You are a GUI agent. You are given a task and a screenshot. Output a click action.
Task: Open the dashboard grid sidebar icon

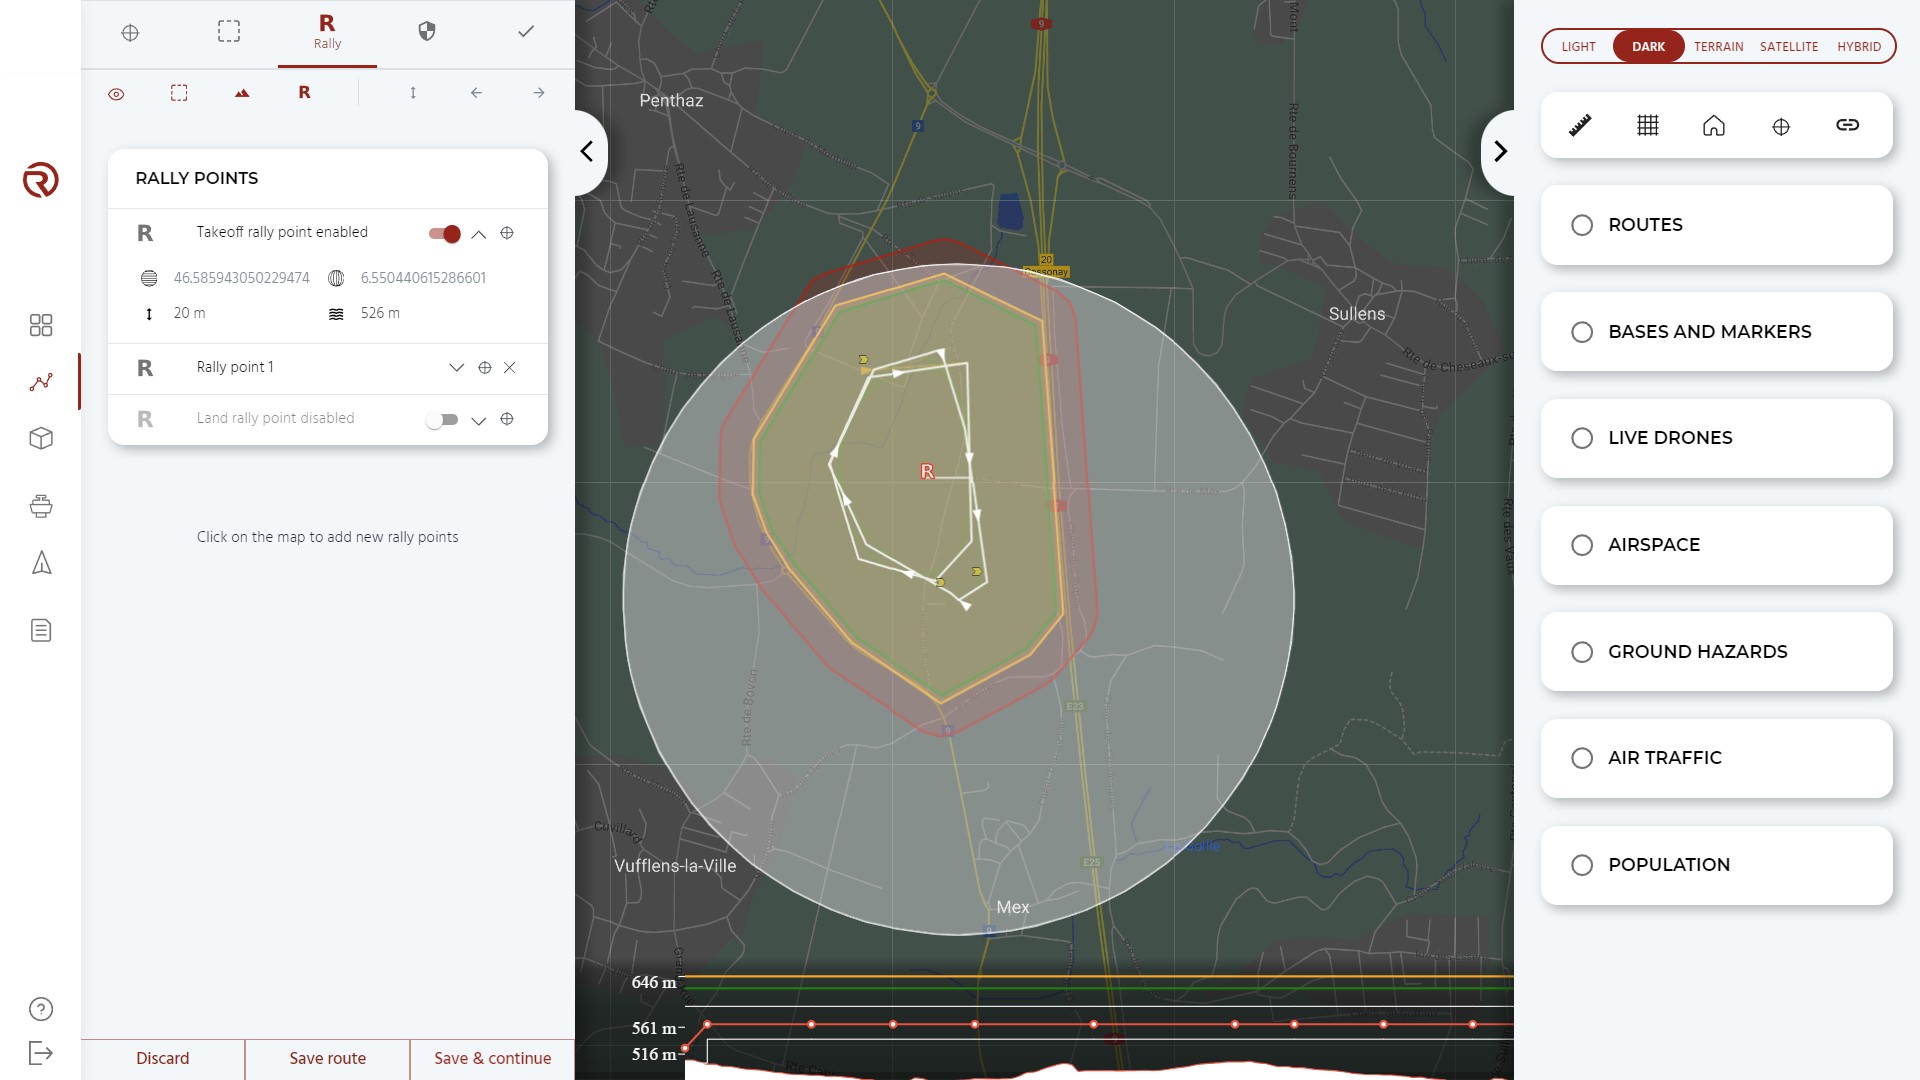[41, 325]
